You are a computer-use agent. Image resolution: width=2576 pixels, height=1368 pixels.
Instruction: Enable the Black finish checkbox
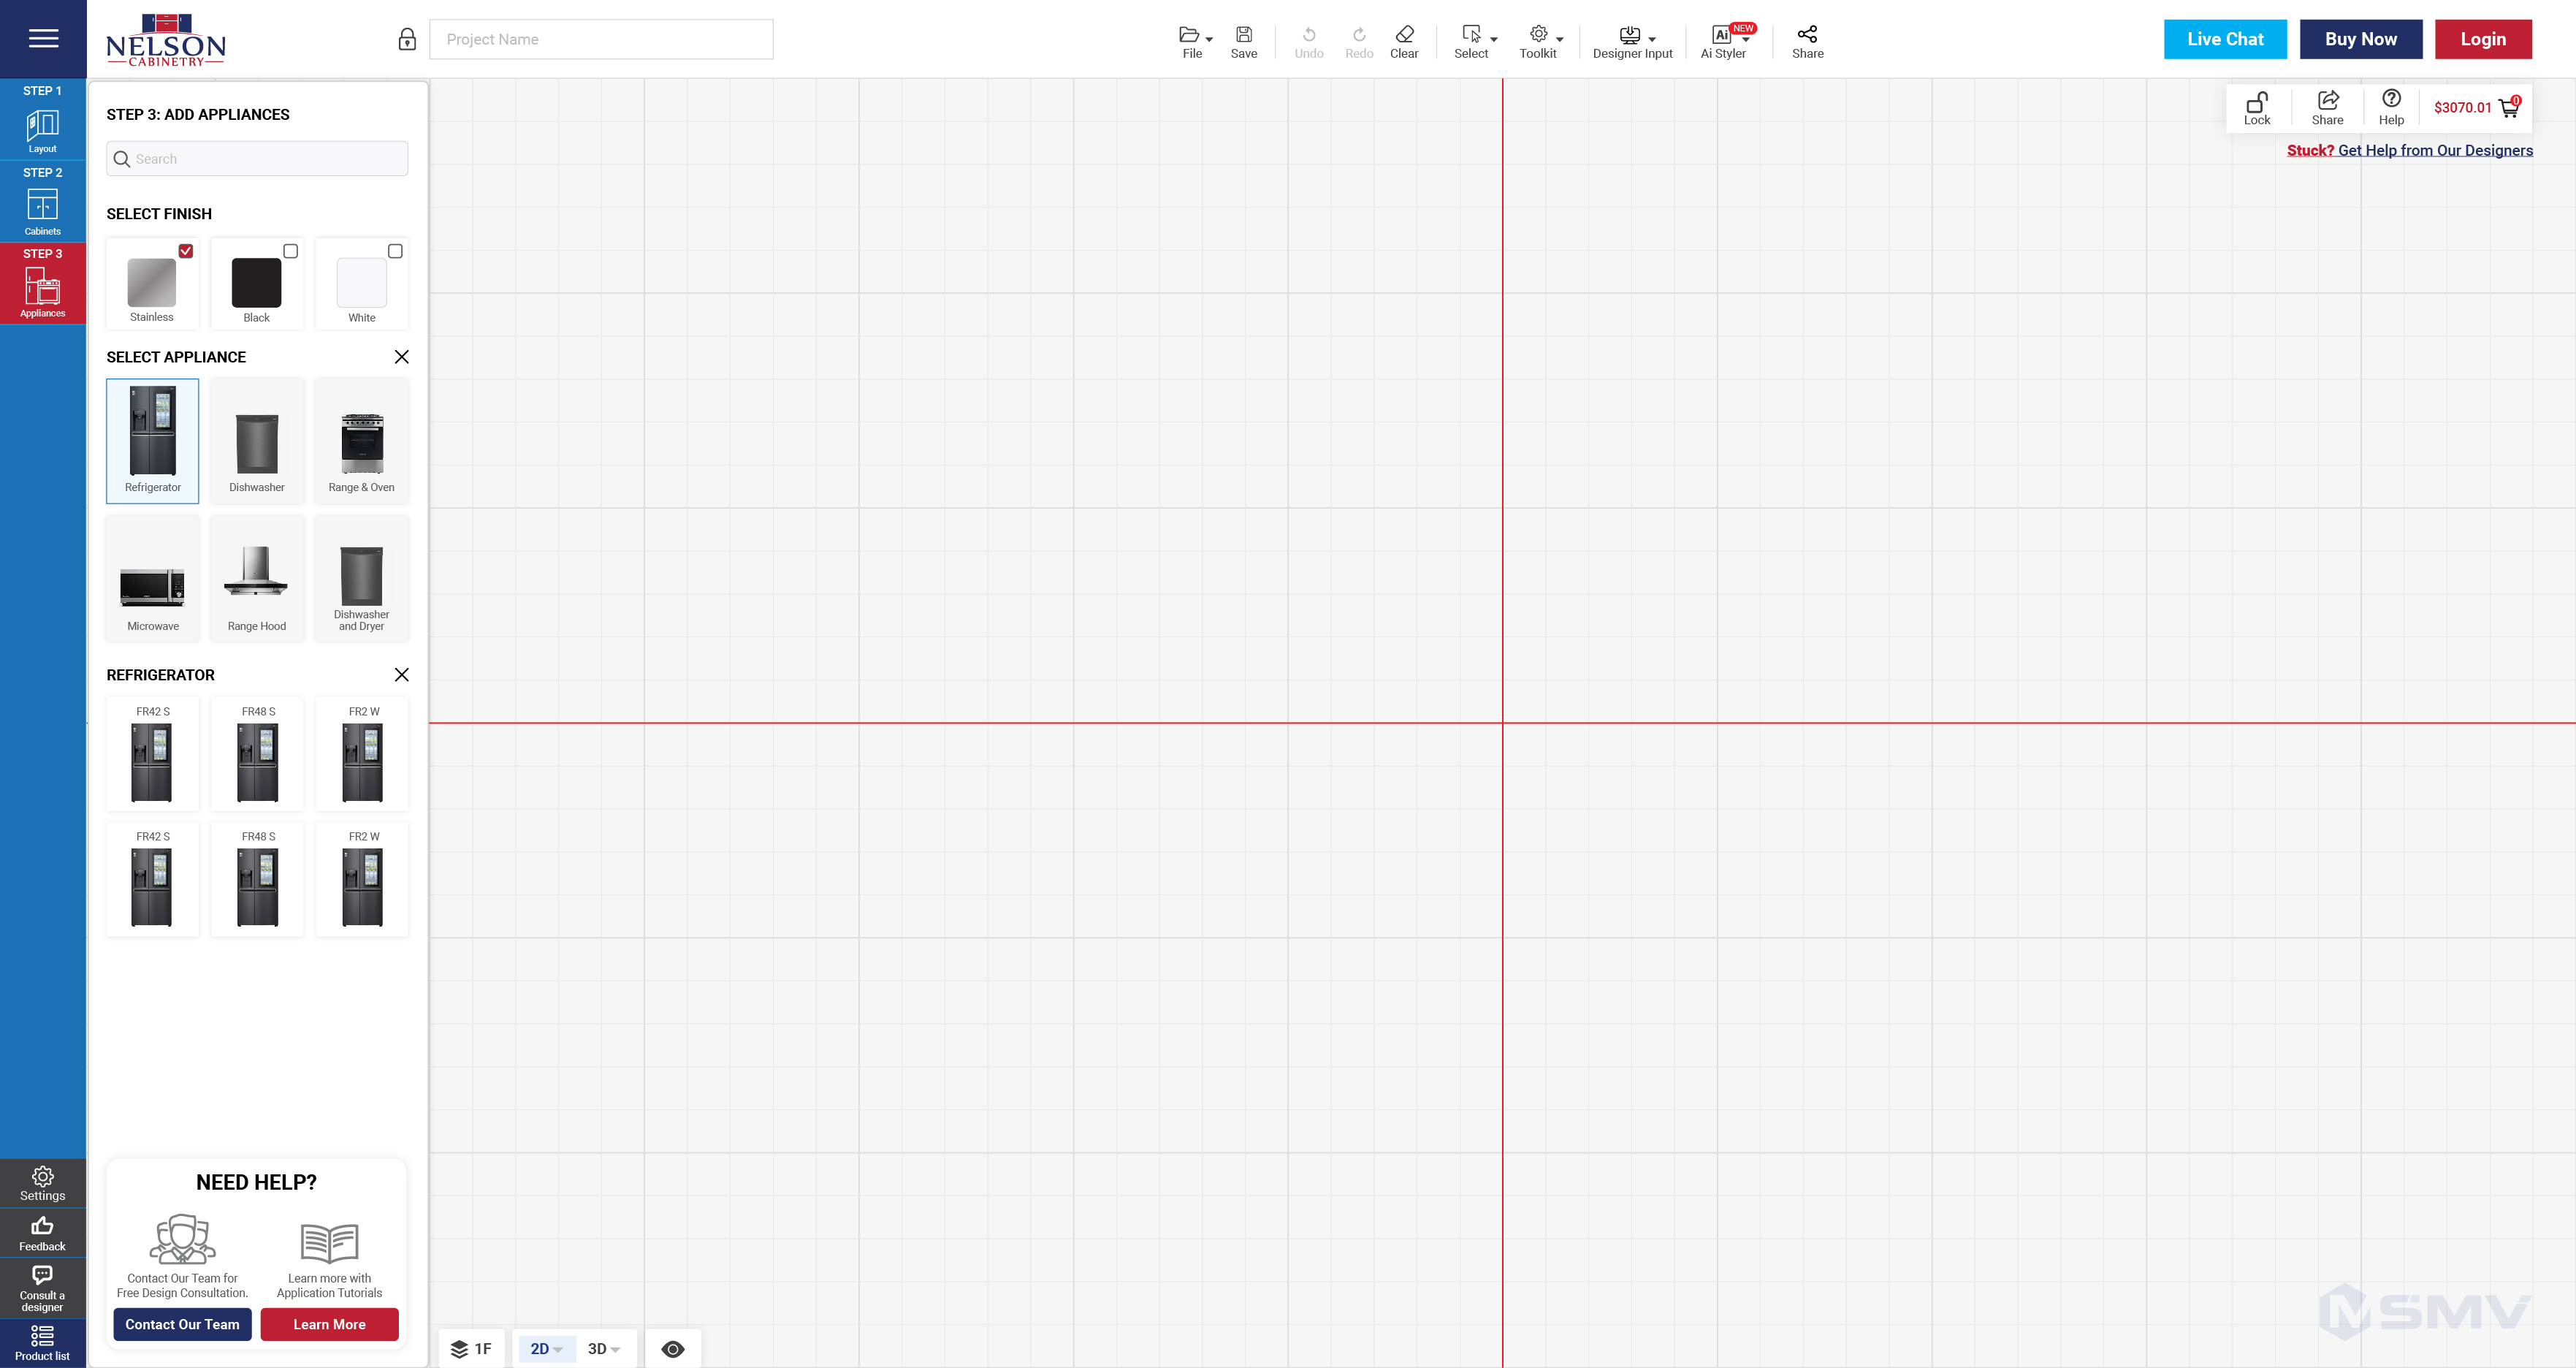(290, 251)
